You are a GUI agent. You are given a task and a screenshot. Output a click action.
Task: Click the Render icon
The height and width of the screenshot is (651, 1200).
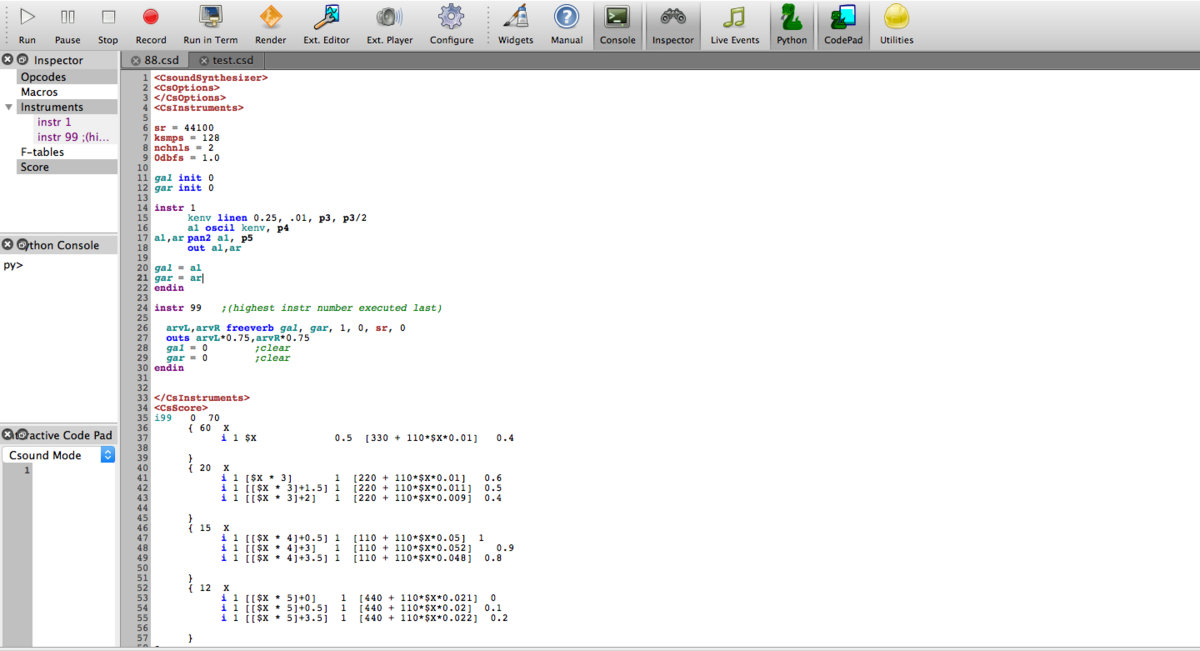(x=270, y=17)
